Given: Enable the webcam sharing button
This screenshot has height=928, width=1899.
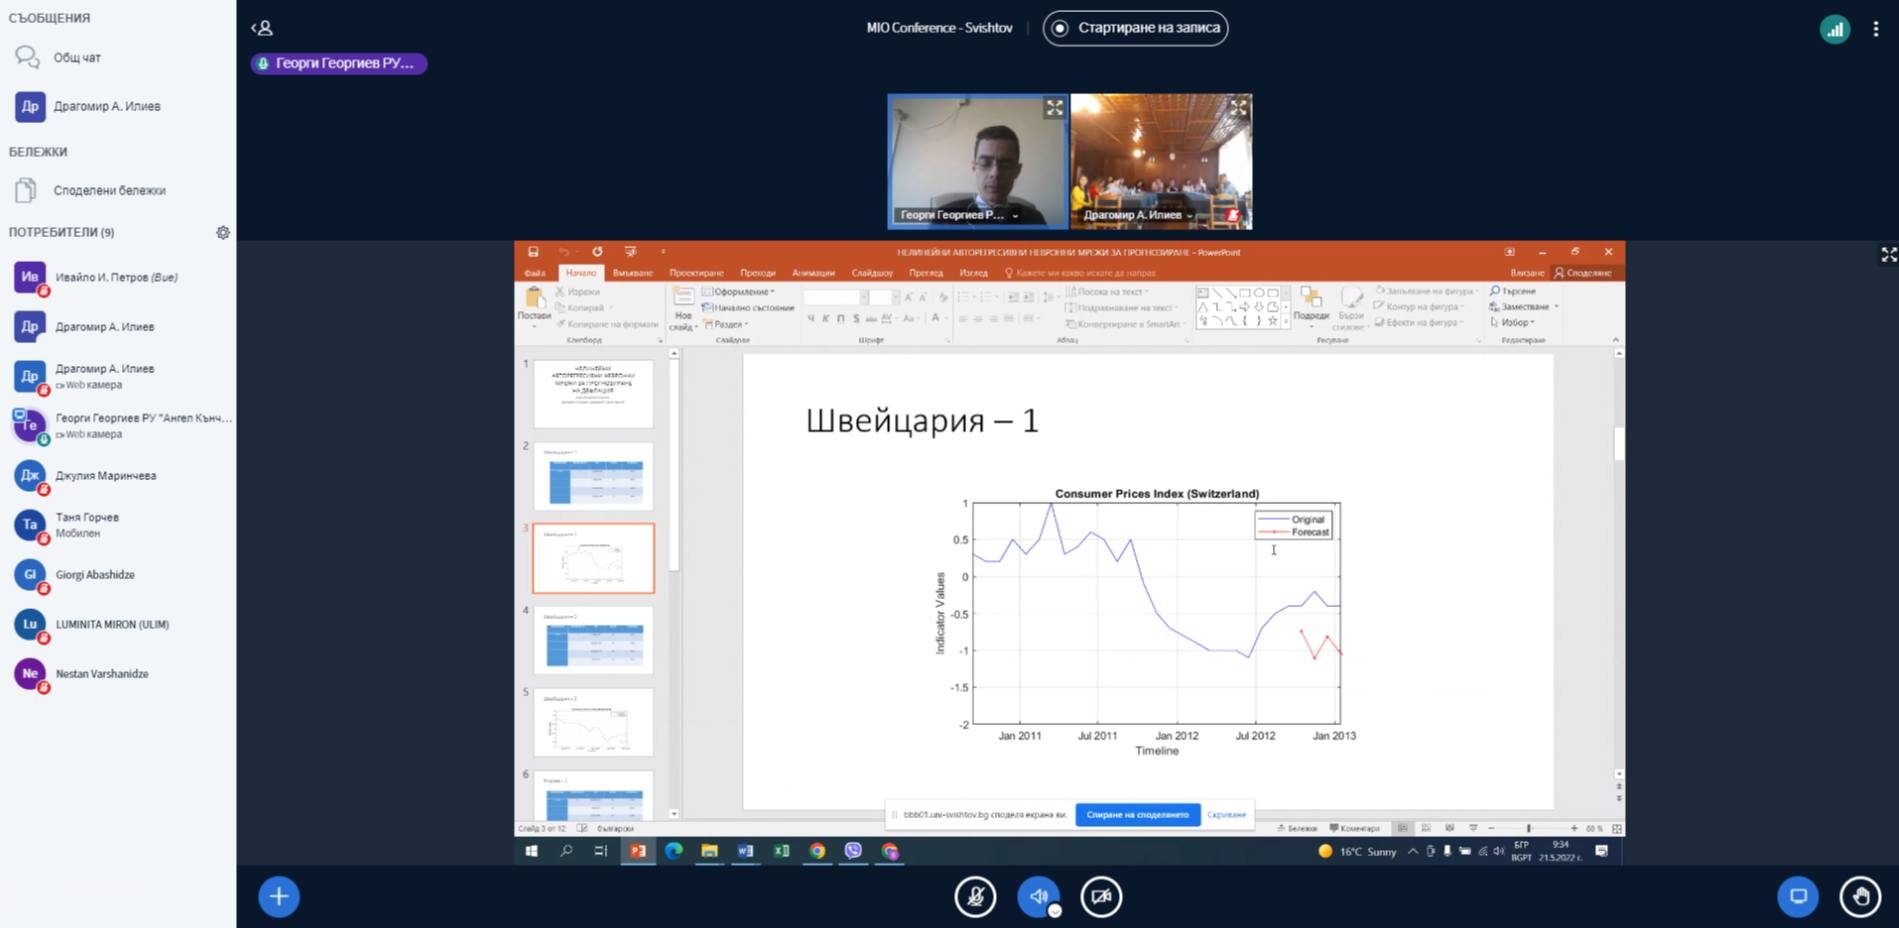Looking at the screenshot, I should [1101, 897].
